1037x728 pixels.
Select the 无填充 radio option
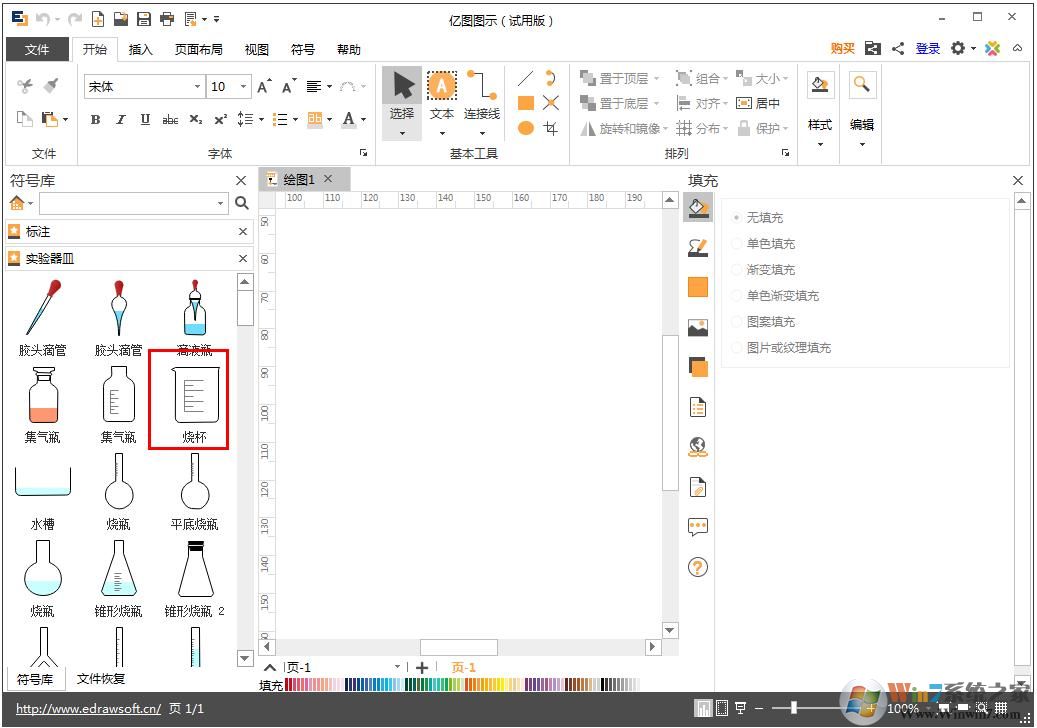[738, 217]
